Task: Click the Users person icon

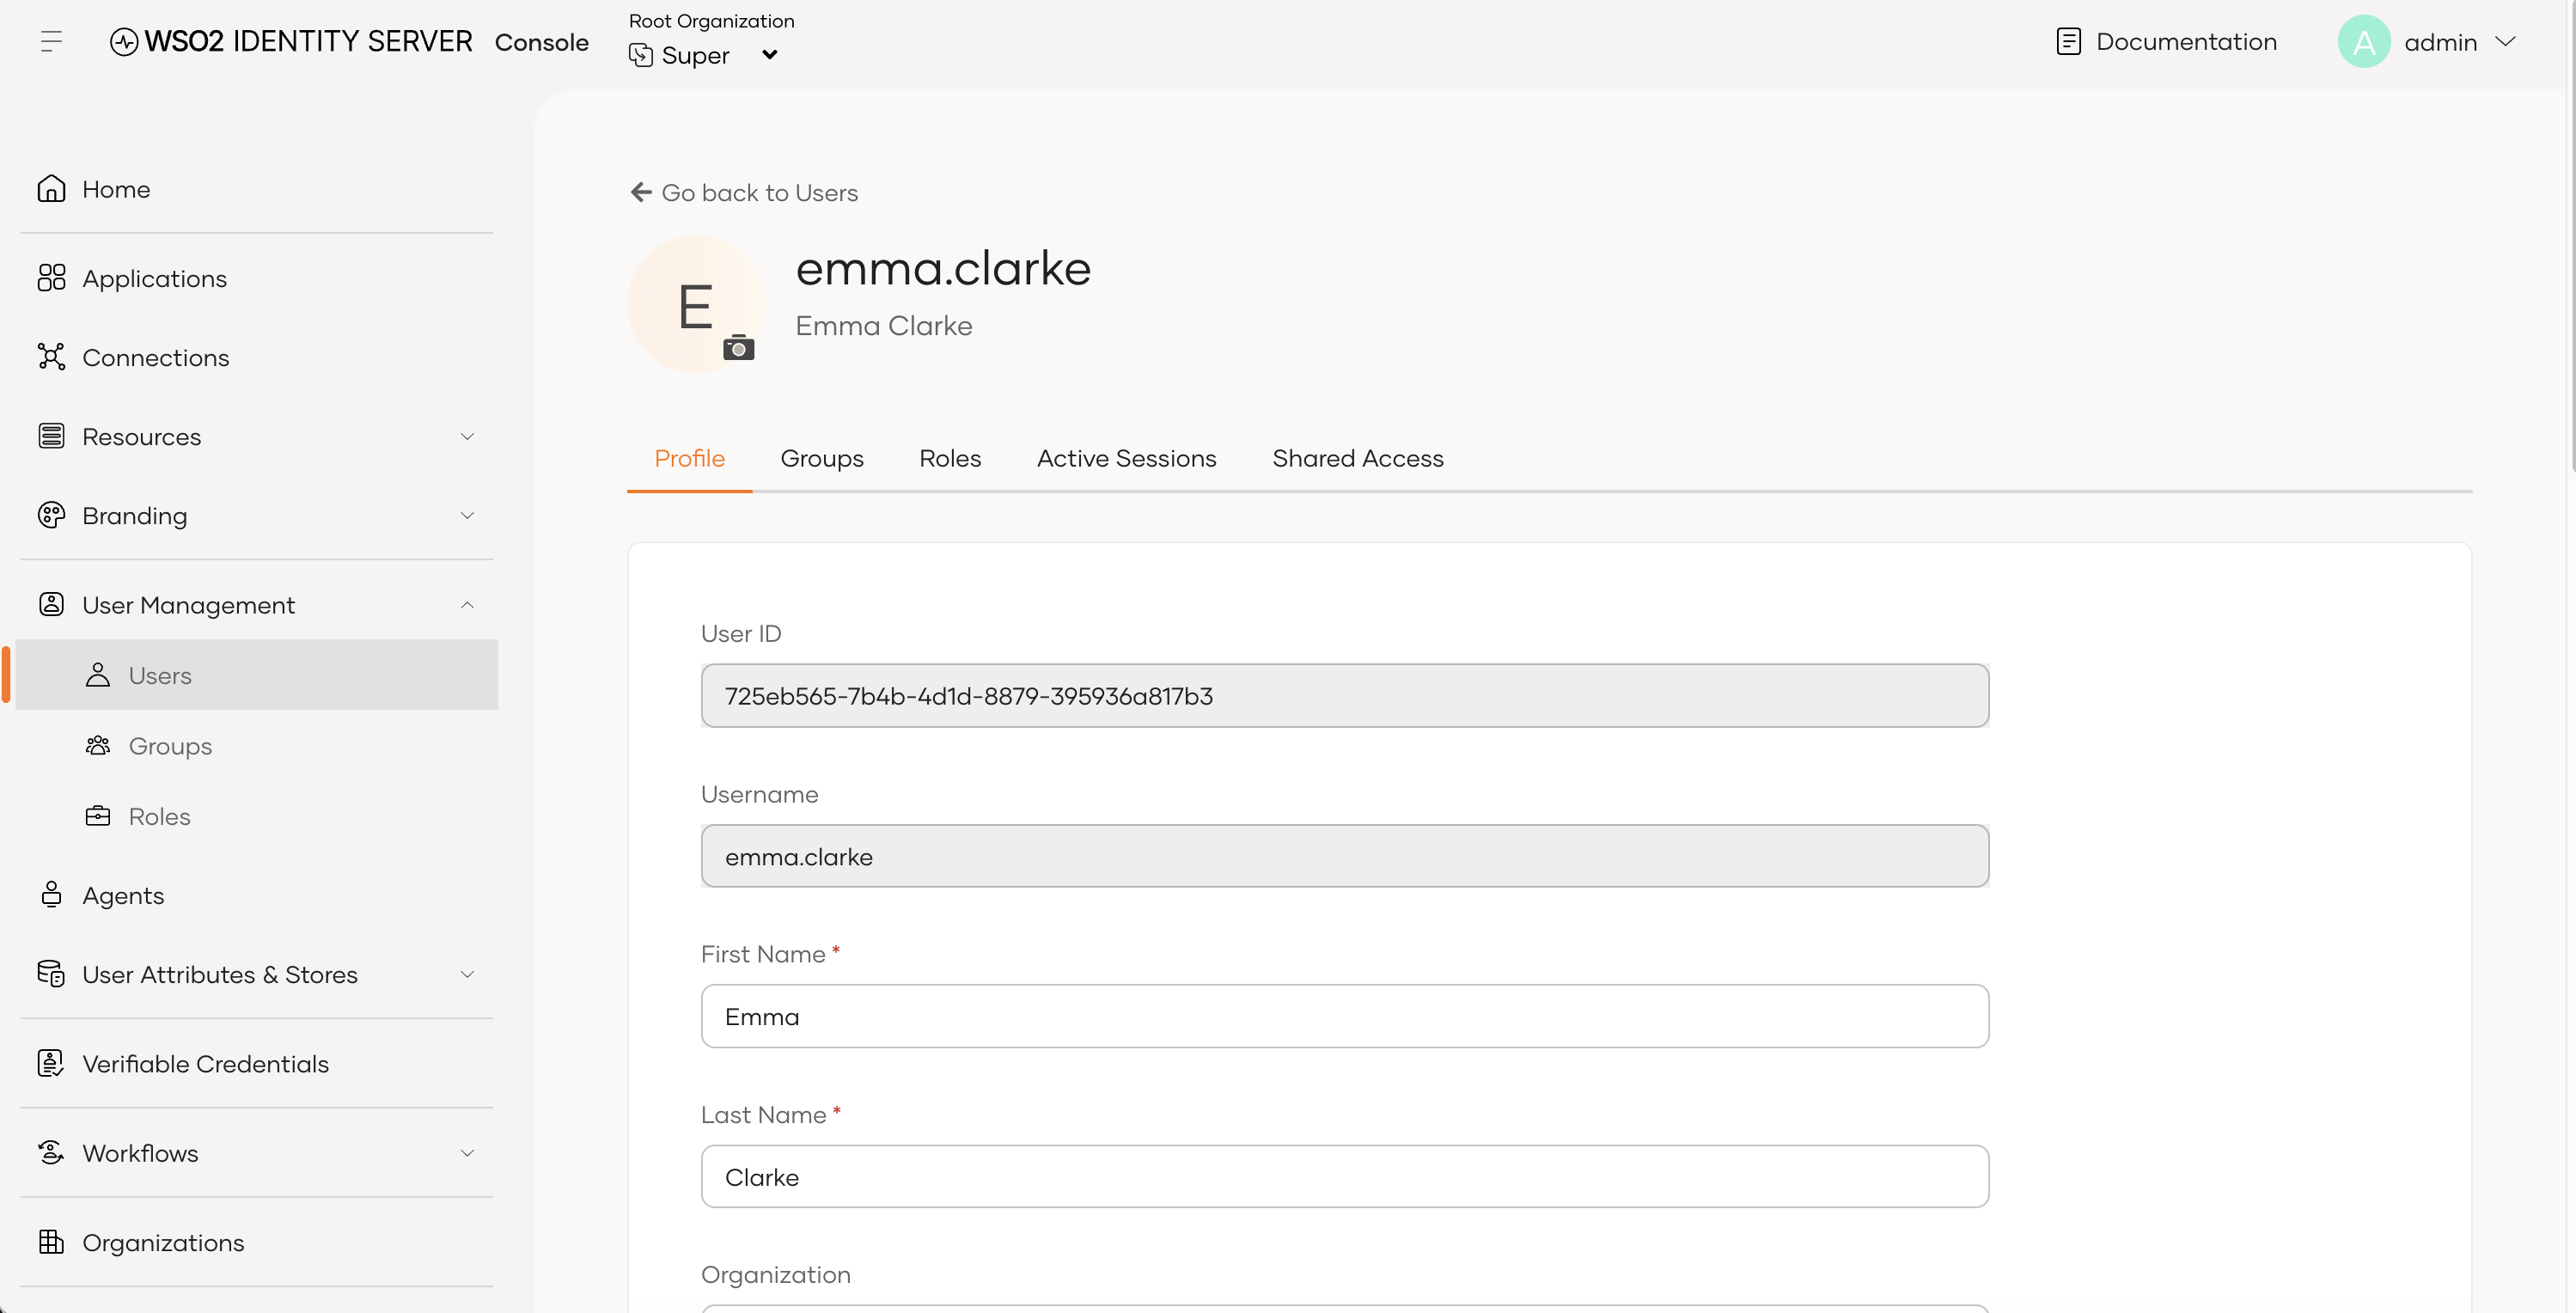Action: 98,675
